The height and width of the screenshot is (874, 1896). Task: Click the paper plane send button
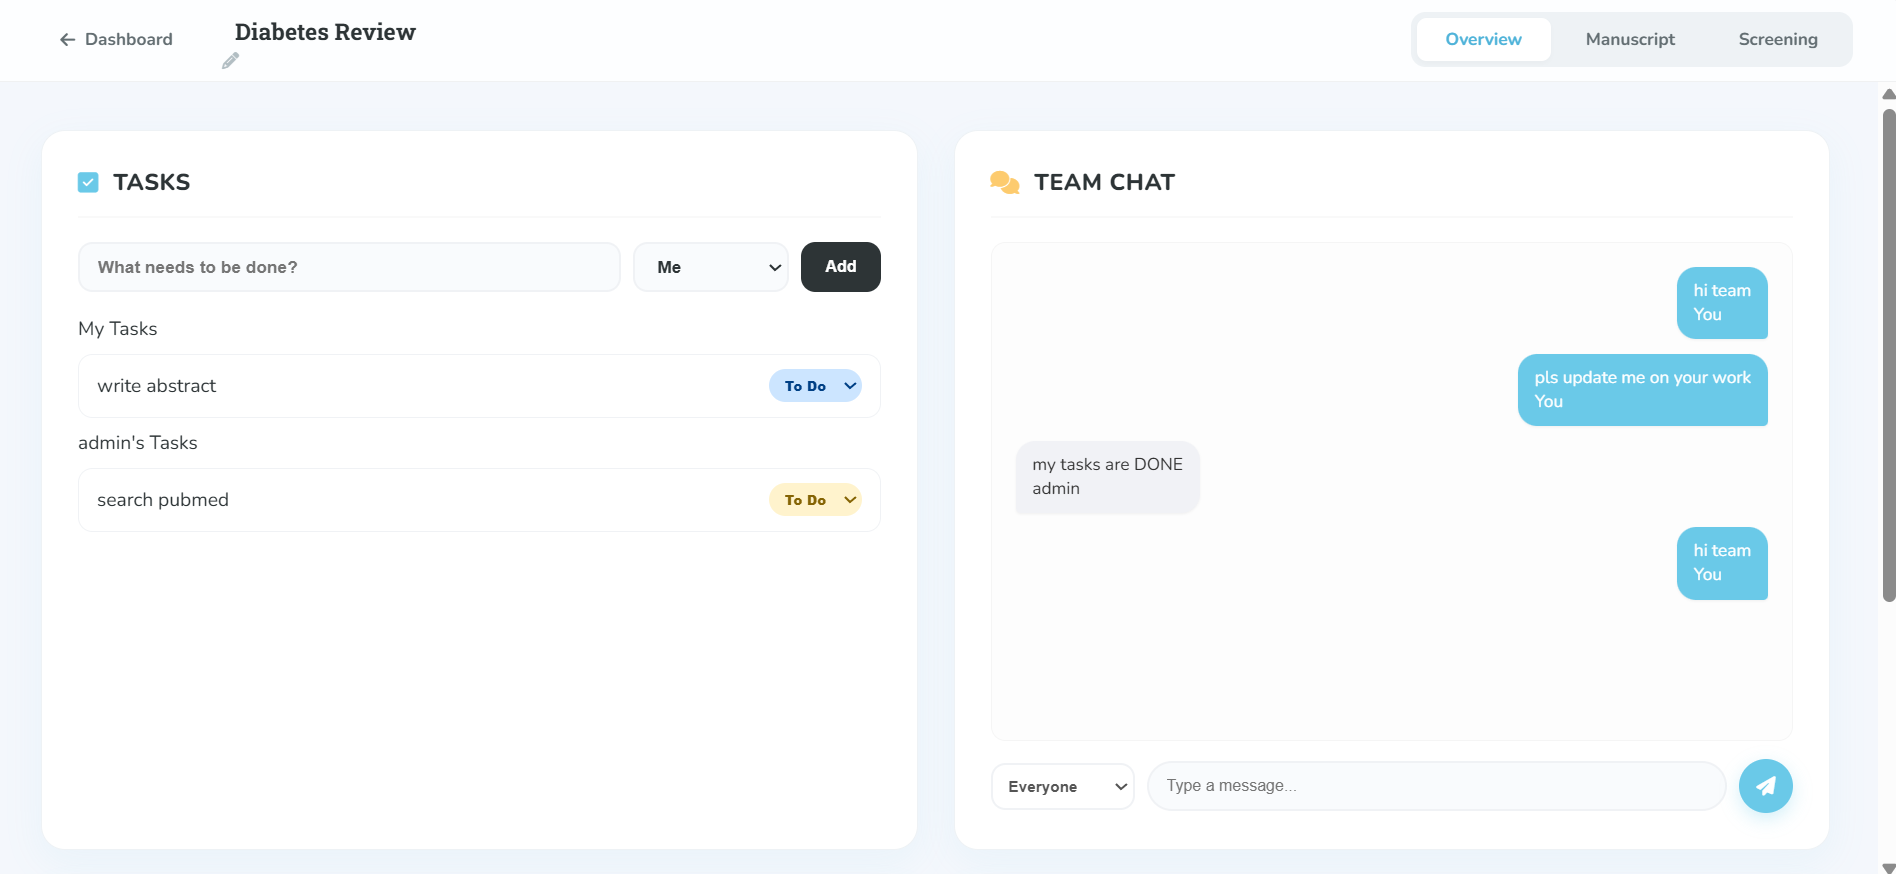pos(1765,786)
